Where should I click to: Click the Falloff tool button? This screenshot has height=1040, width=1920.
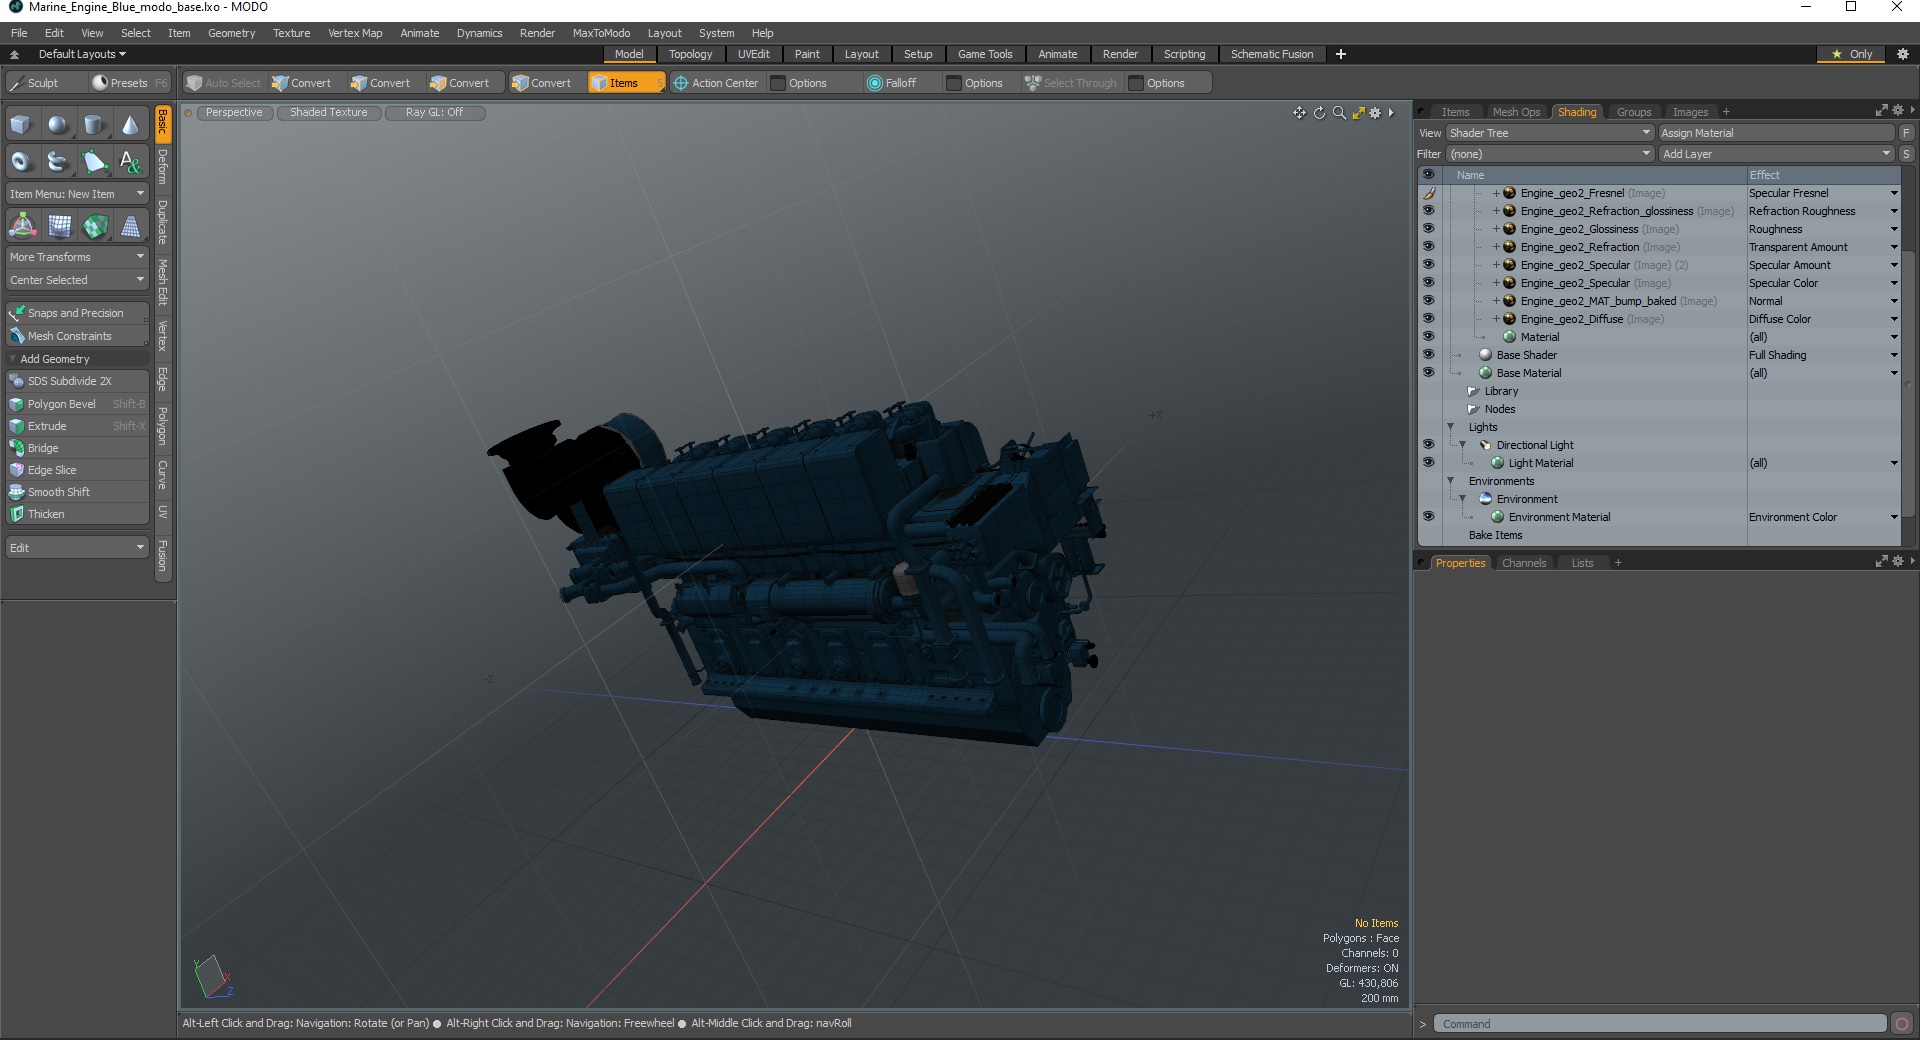892,83
